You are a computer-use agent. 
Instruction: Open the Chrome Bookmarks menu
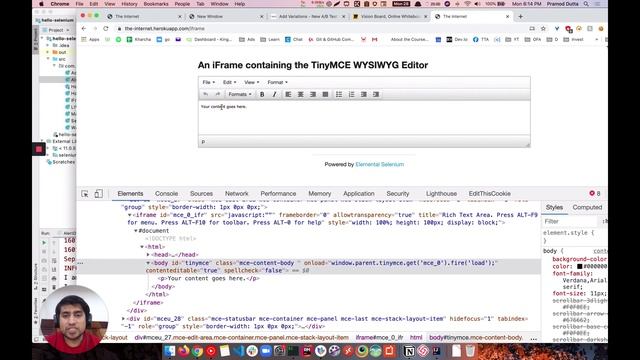[156, 4]
